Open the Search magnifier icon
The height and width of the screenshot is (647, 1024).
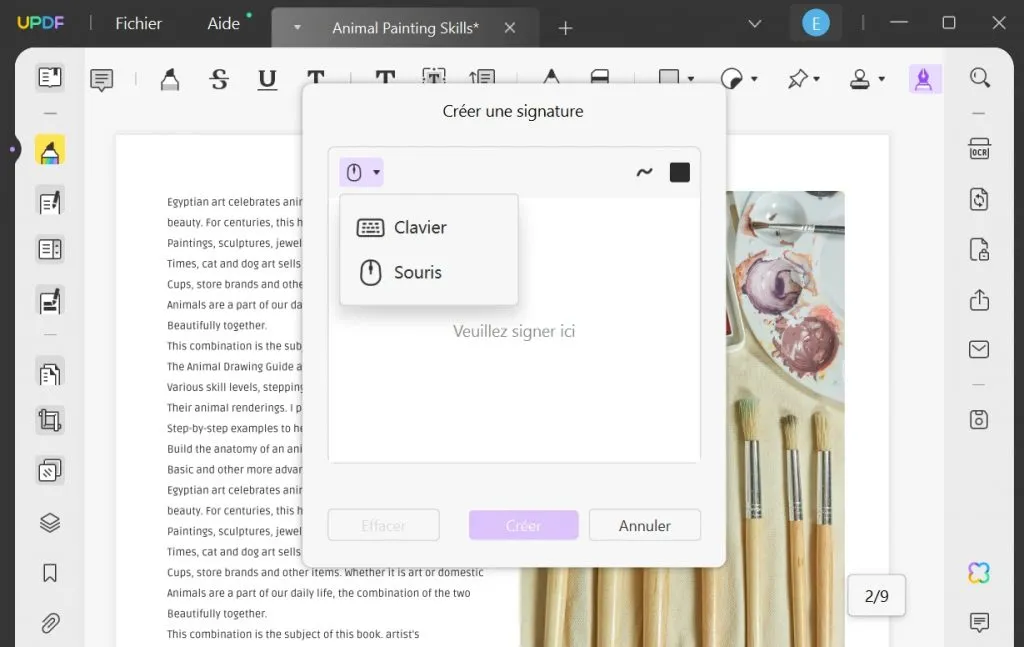click(x=979, y=78)
